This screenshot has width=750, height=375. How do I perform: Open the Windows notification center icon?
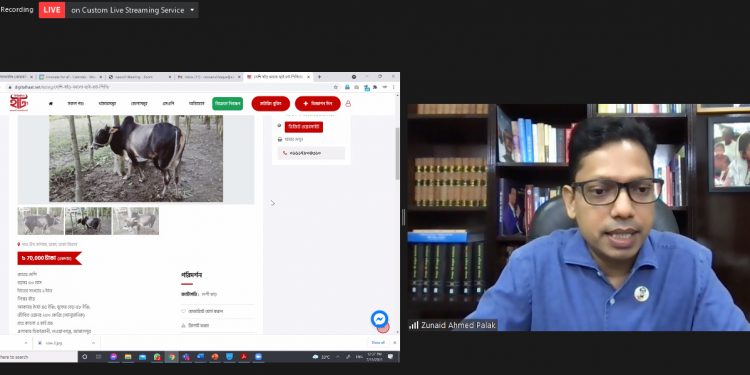click(390, 357)
